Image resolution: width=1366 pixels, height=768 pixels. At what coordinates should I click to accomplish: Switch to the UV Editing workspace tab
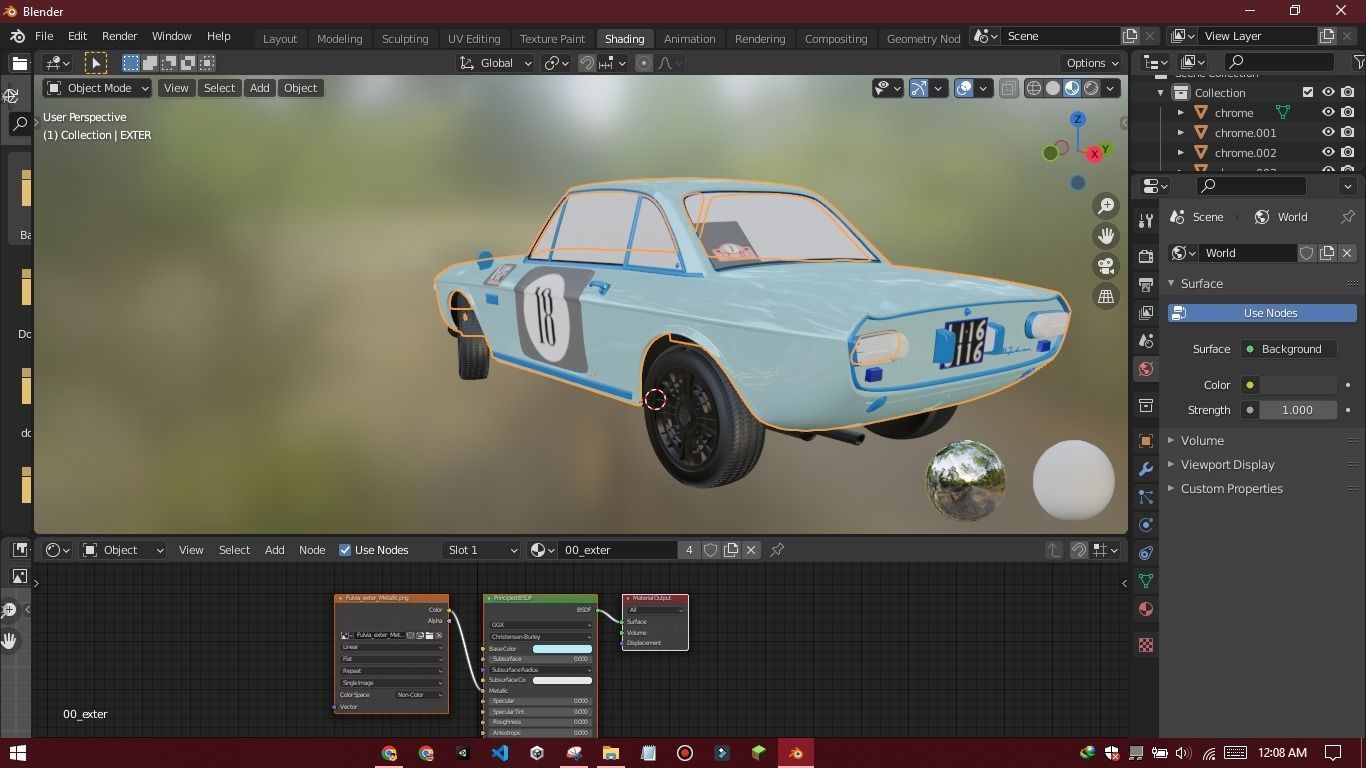(474, 38)
